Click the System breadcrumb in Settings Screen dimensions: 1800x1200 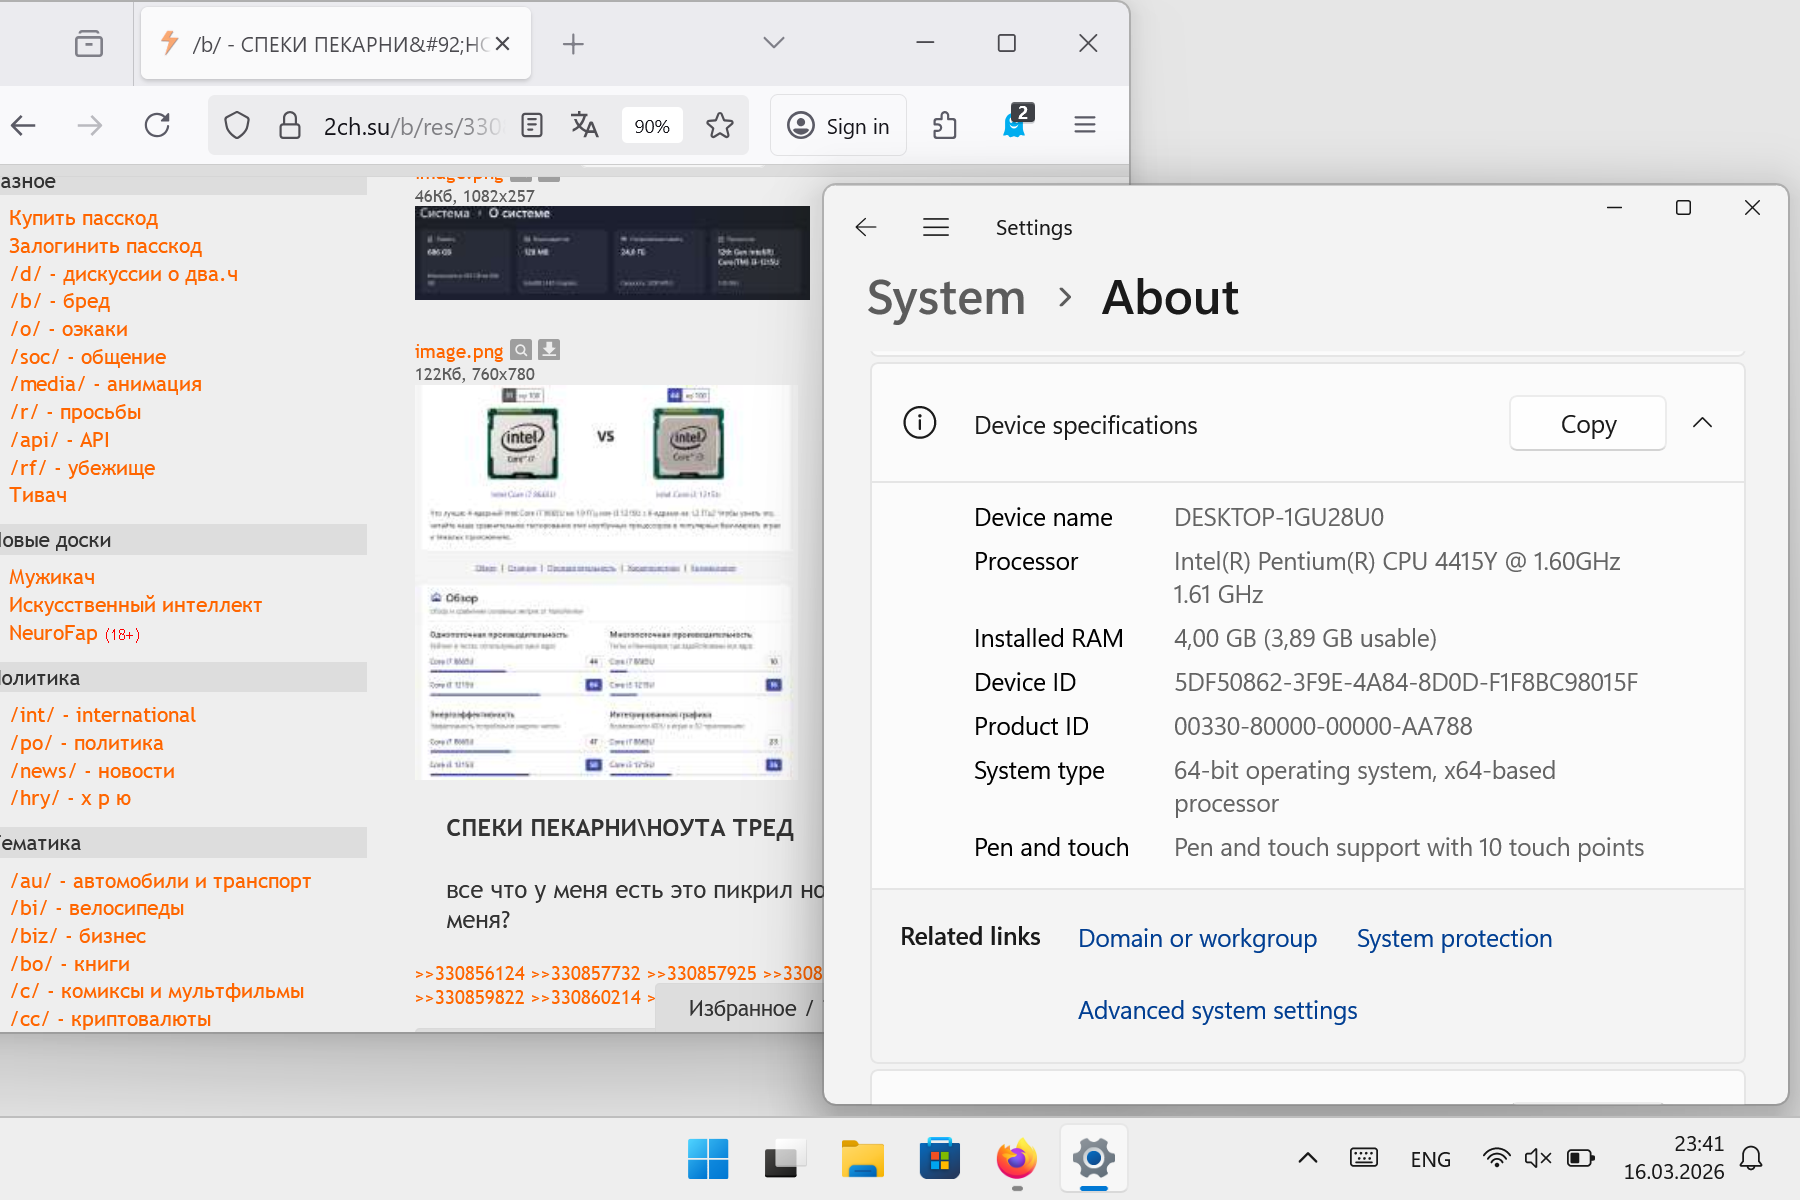tap(946, 298)
